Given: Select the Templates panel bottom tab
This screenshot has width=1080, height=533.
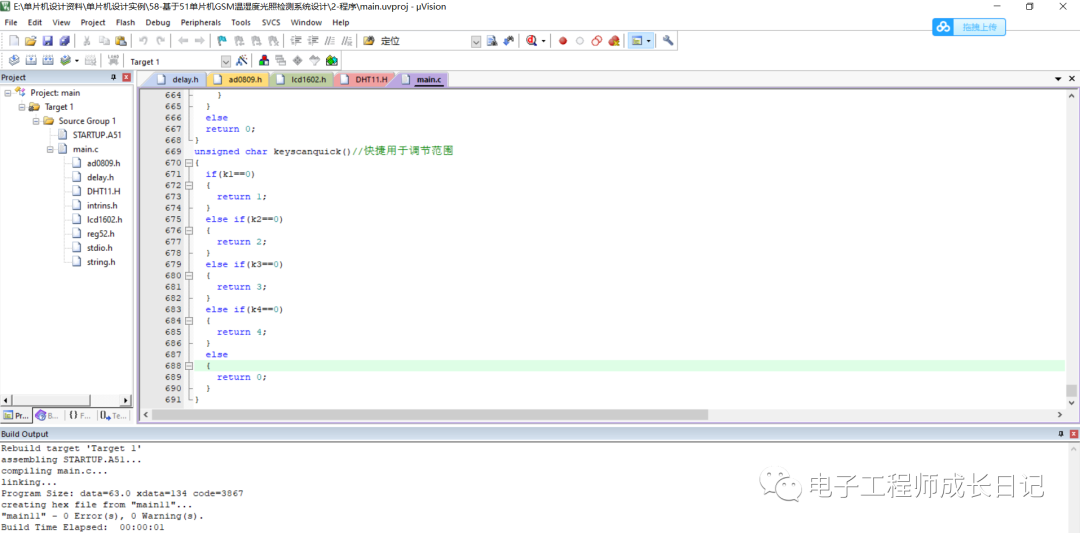Looking at the screenshot, I should tap(113, 415).
